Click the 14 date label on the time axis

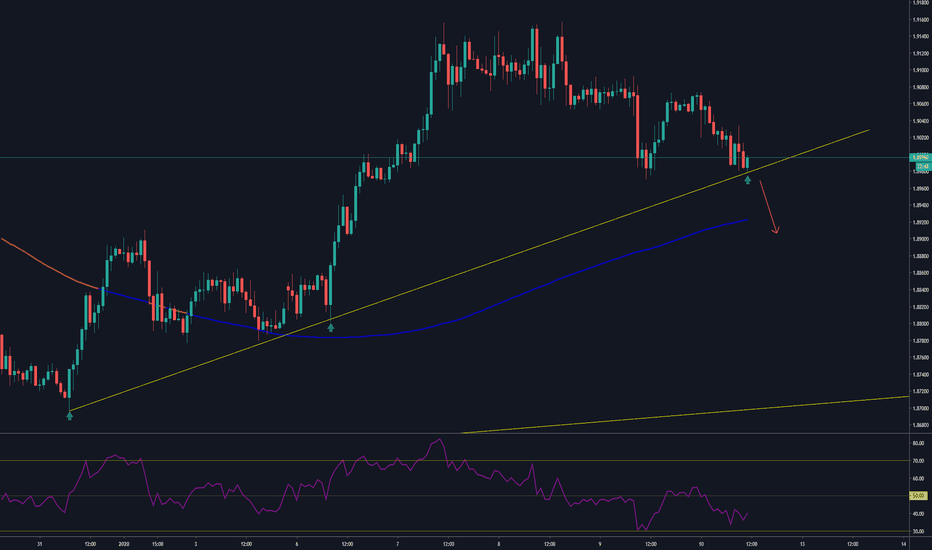[x=903, y=543]
